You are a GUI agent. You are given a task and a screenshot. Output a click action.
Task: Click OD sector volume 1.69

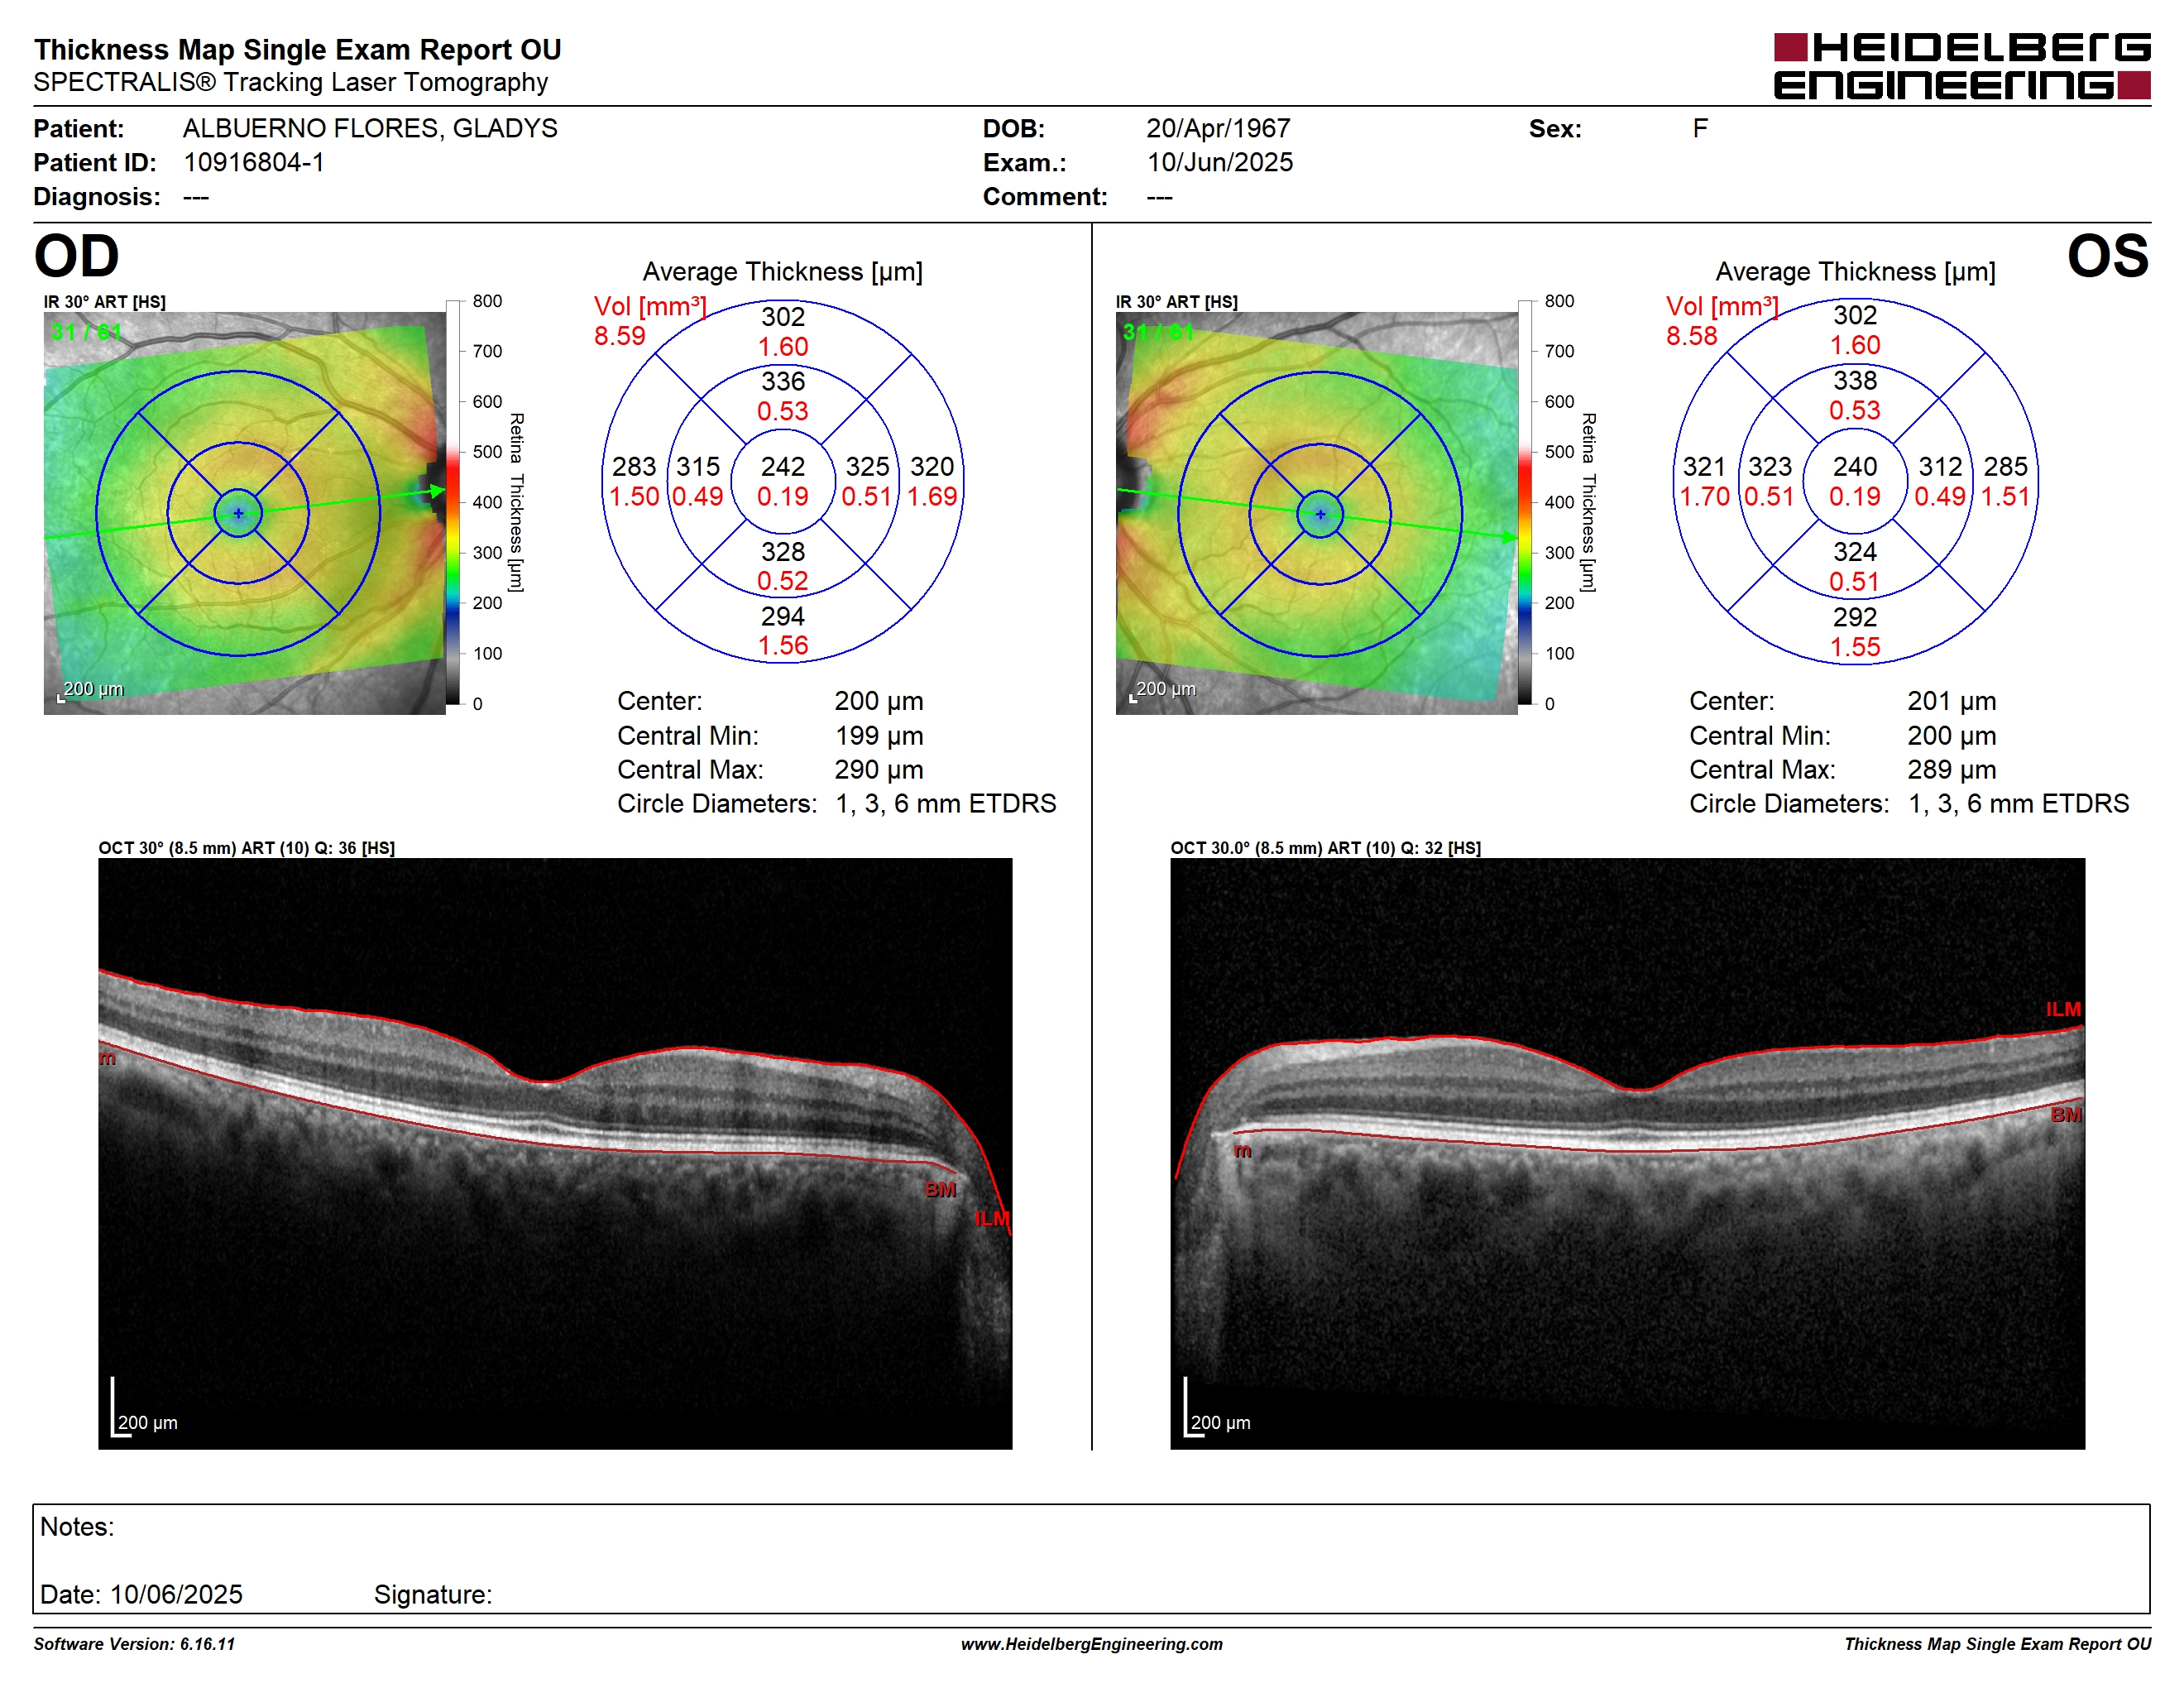coord(932,496)
